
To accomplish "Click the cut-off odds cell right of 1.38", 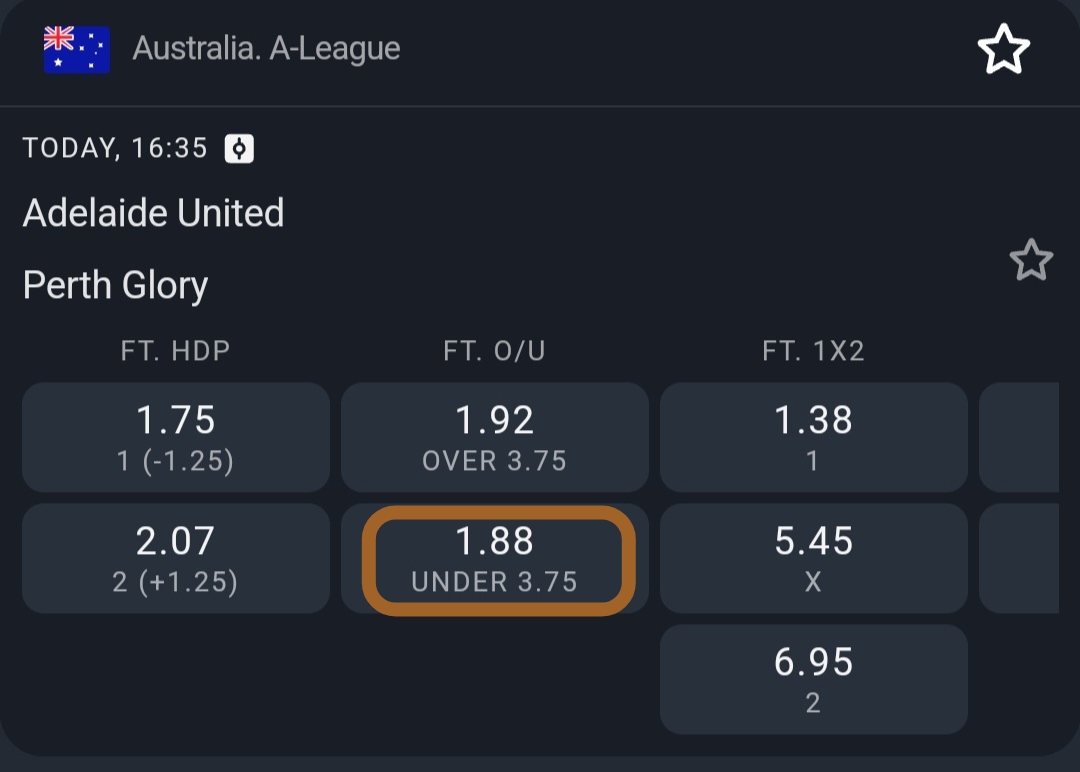I will [1018, 437].
